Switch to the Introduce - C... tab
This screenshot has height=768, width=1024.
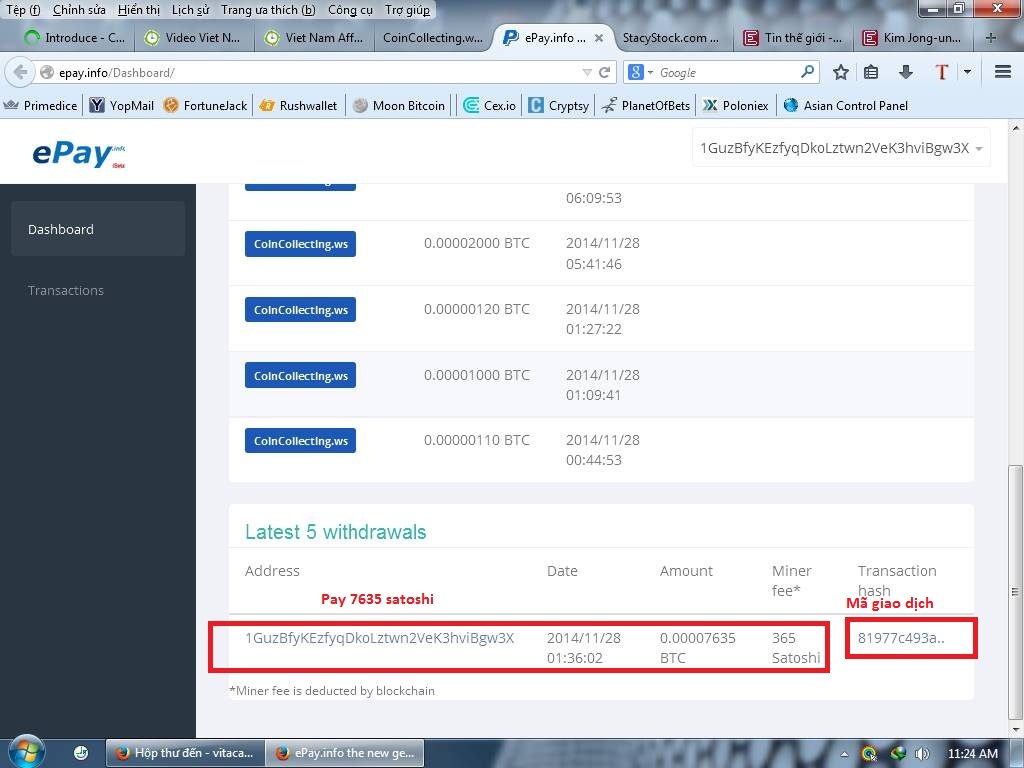[x=74, y=38]
